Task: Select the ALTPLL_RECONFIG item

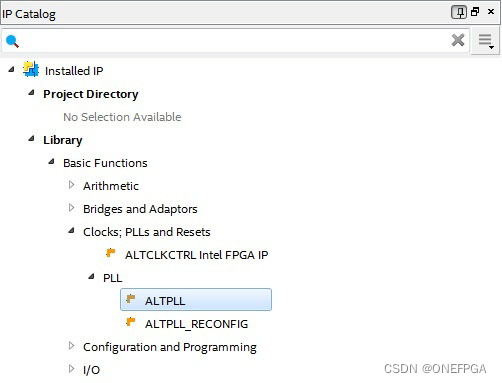Action: pyautogui.click(x=196, y=324)
